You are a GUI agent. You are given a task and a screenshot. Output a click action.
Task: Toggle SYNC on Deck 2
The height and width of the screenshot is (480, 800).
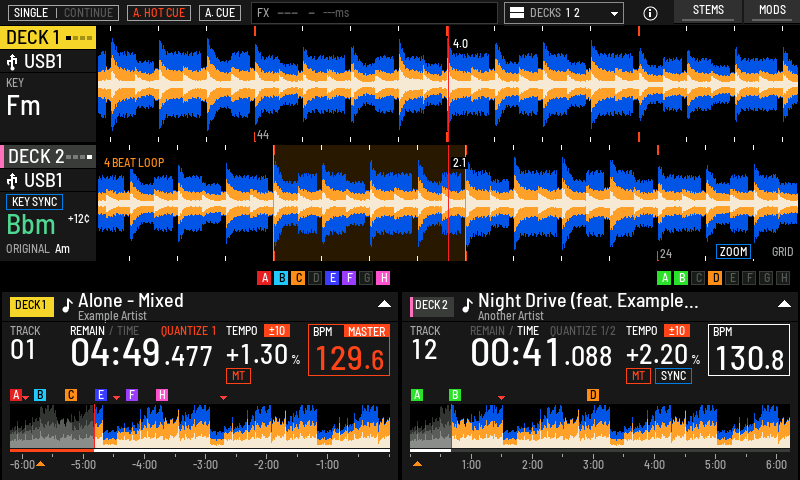pos(673,376)
